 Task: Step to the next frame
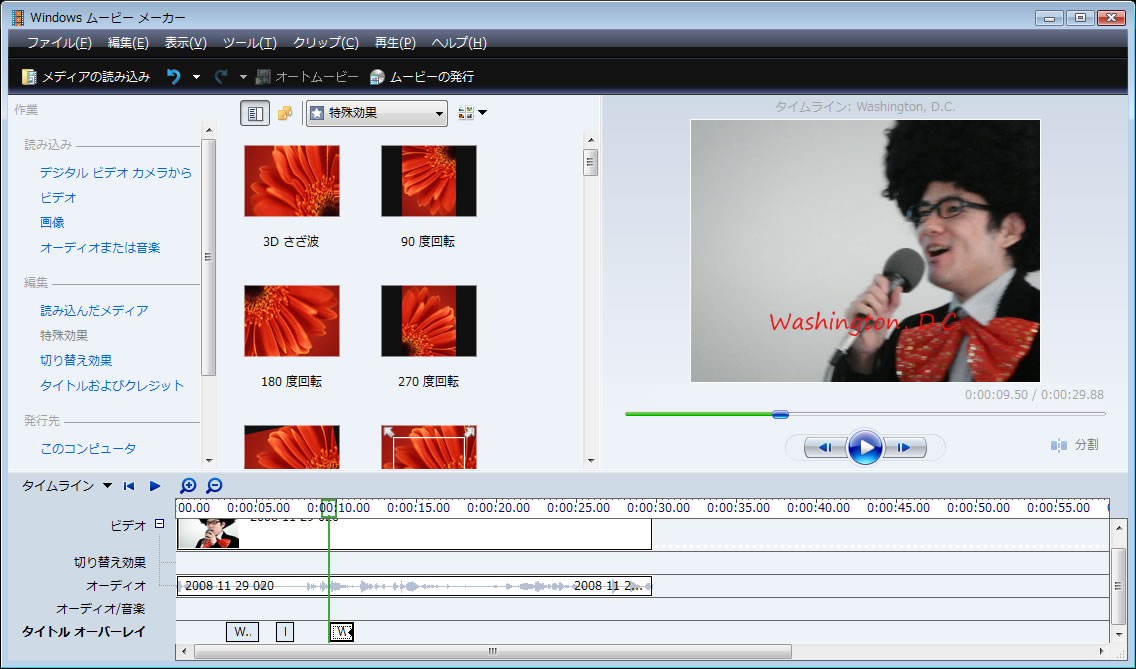906,447
